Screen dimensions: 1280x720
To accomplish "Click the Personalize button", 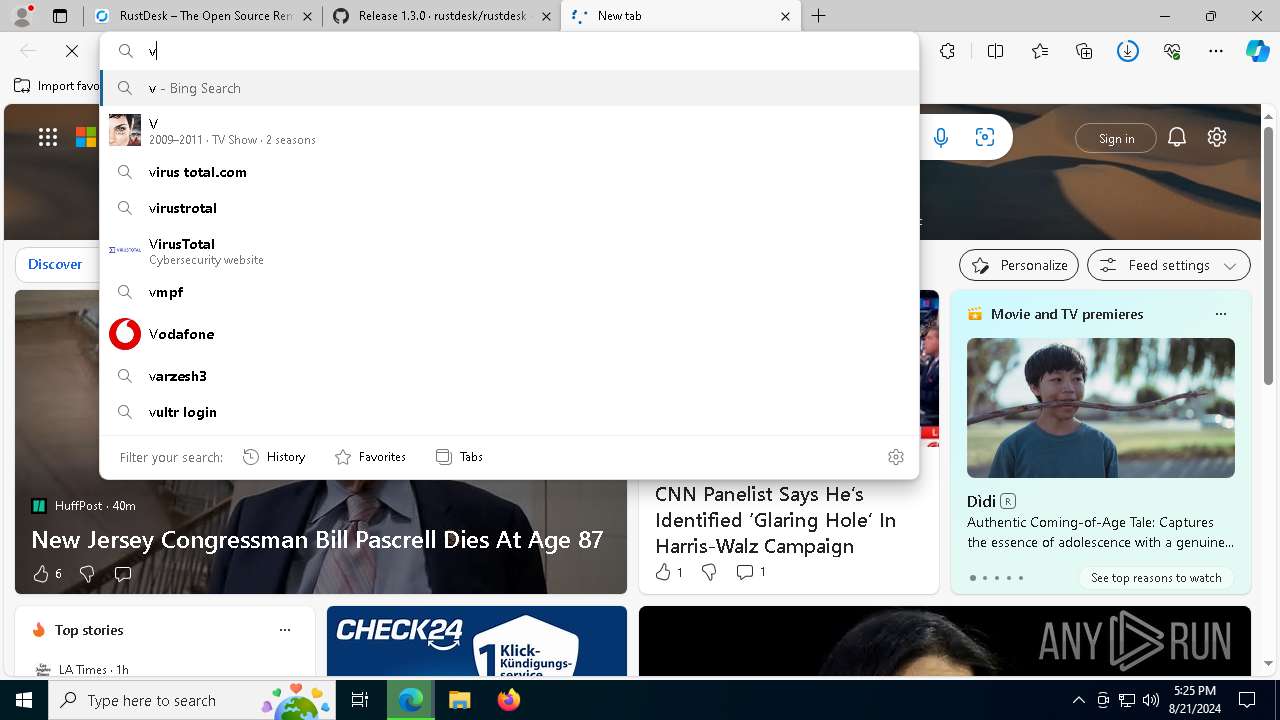I will (1019, 265).
